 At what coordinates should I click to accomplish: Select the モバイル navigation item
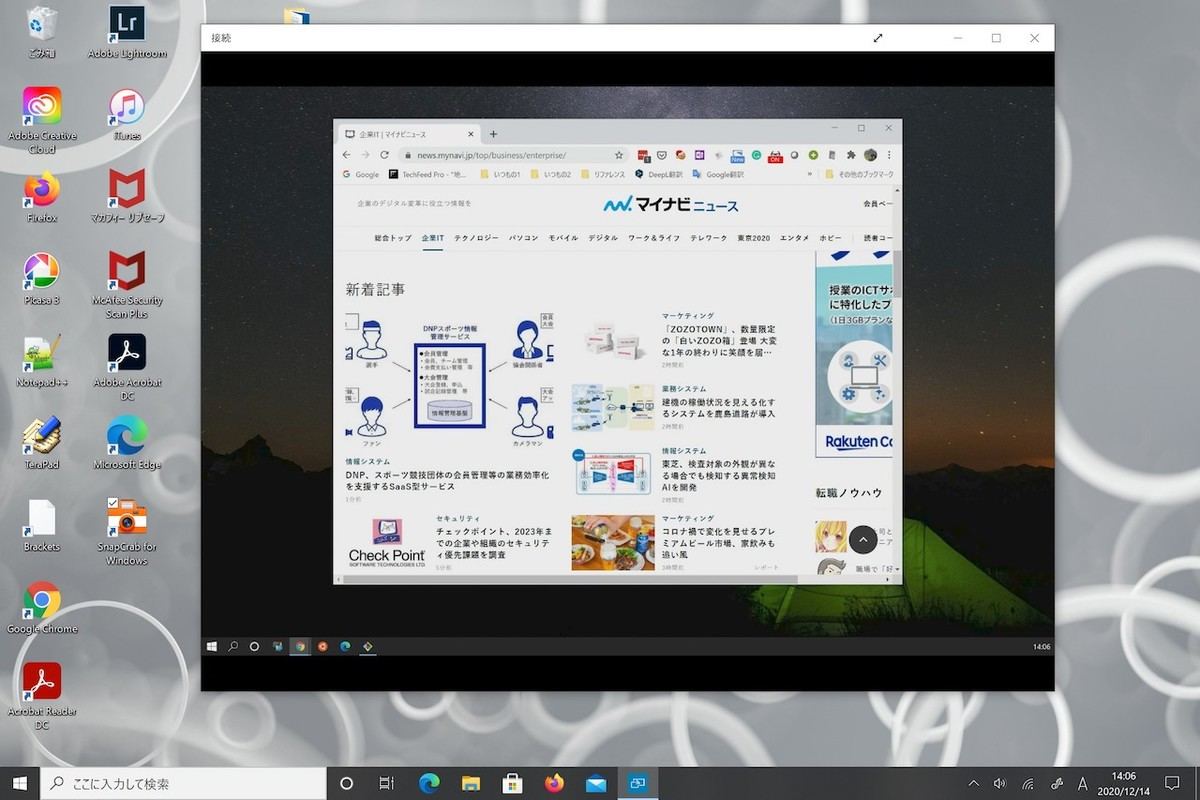563,238
